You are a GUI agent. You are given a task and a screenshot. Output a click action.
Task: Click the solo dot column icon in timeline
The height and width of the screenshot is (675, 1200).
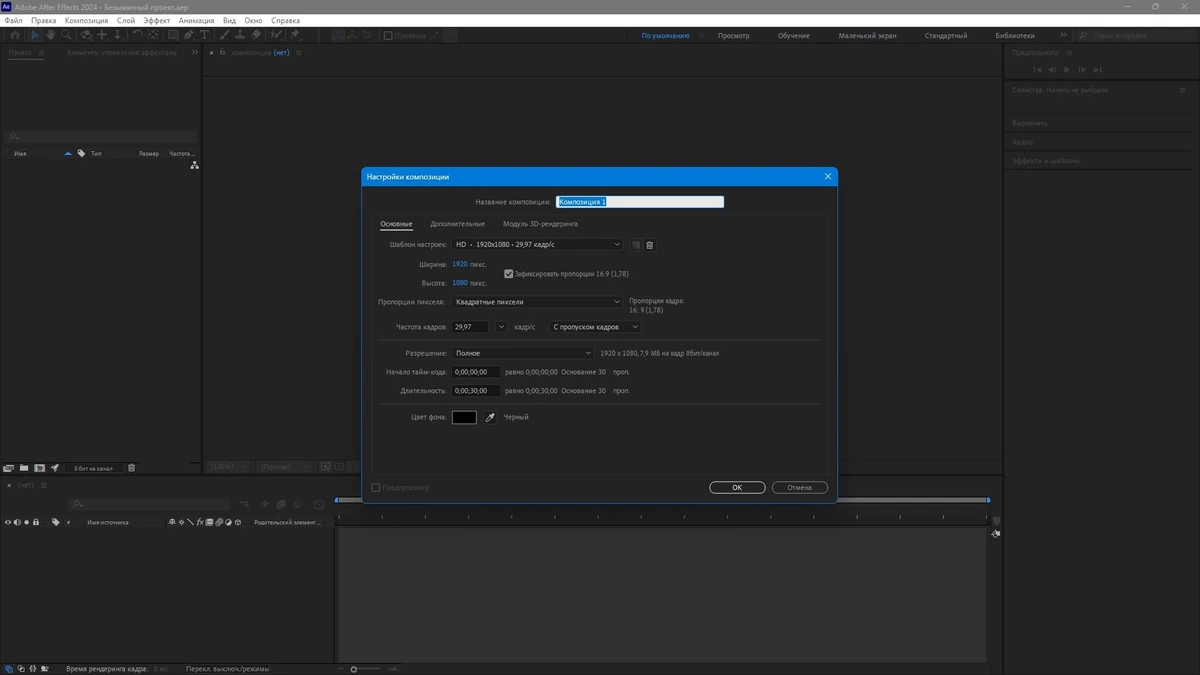coord(27,522)
